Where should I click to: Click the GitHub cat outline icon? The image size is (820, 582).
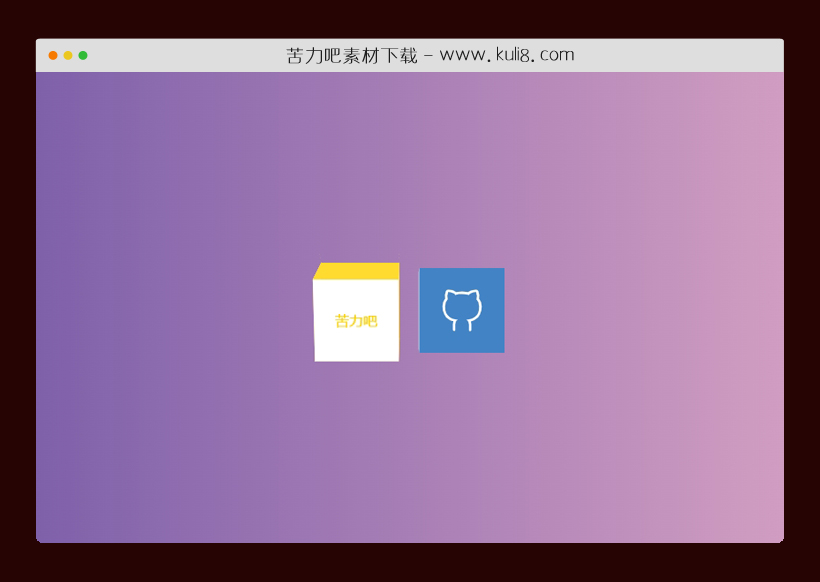462,309
